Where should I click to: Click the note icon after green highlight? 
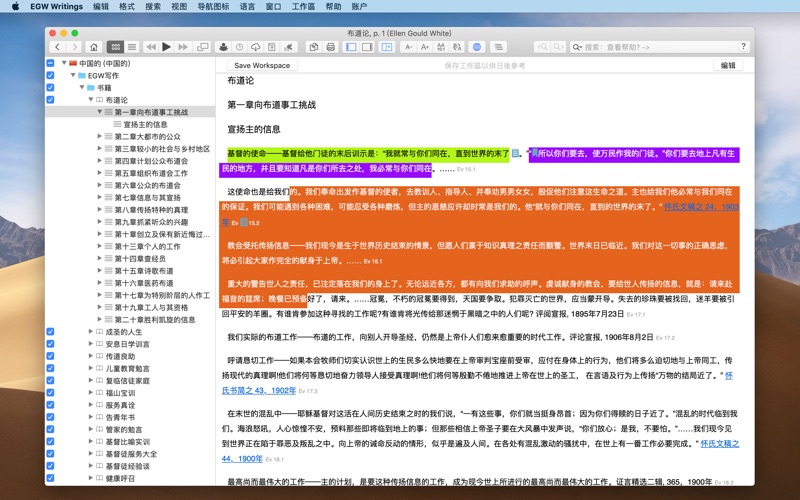[515, 153]
